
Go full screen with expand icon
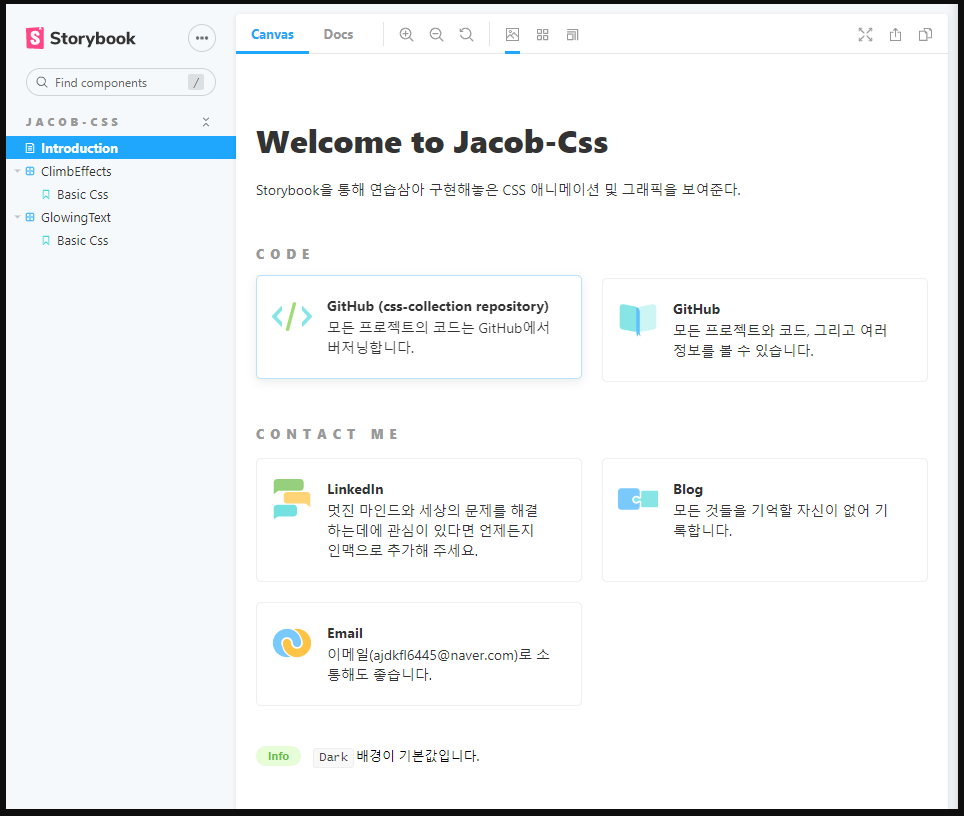coord(865,34)
